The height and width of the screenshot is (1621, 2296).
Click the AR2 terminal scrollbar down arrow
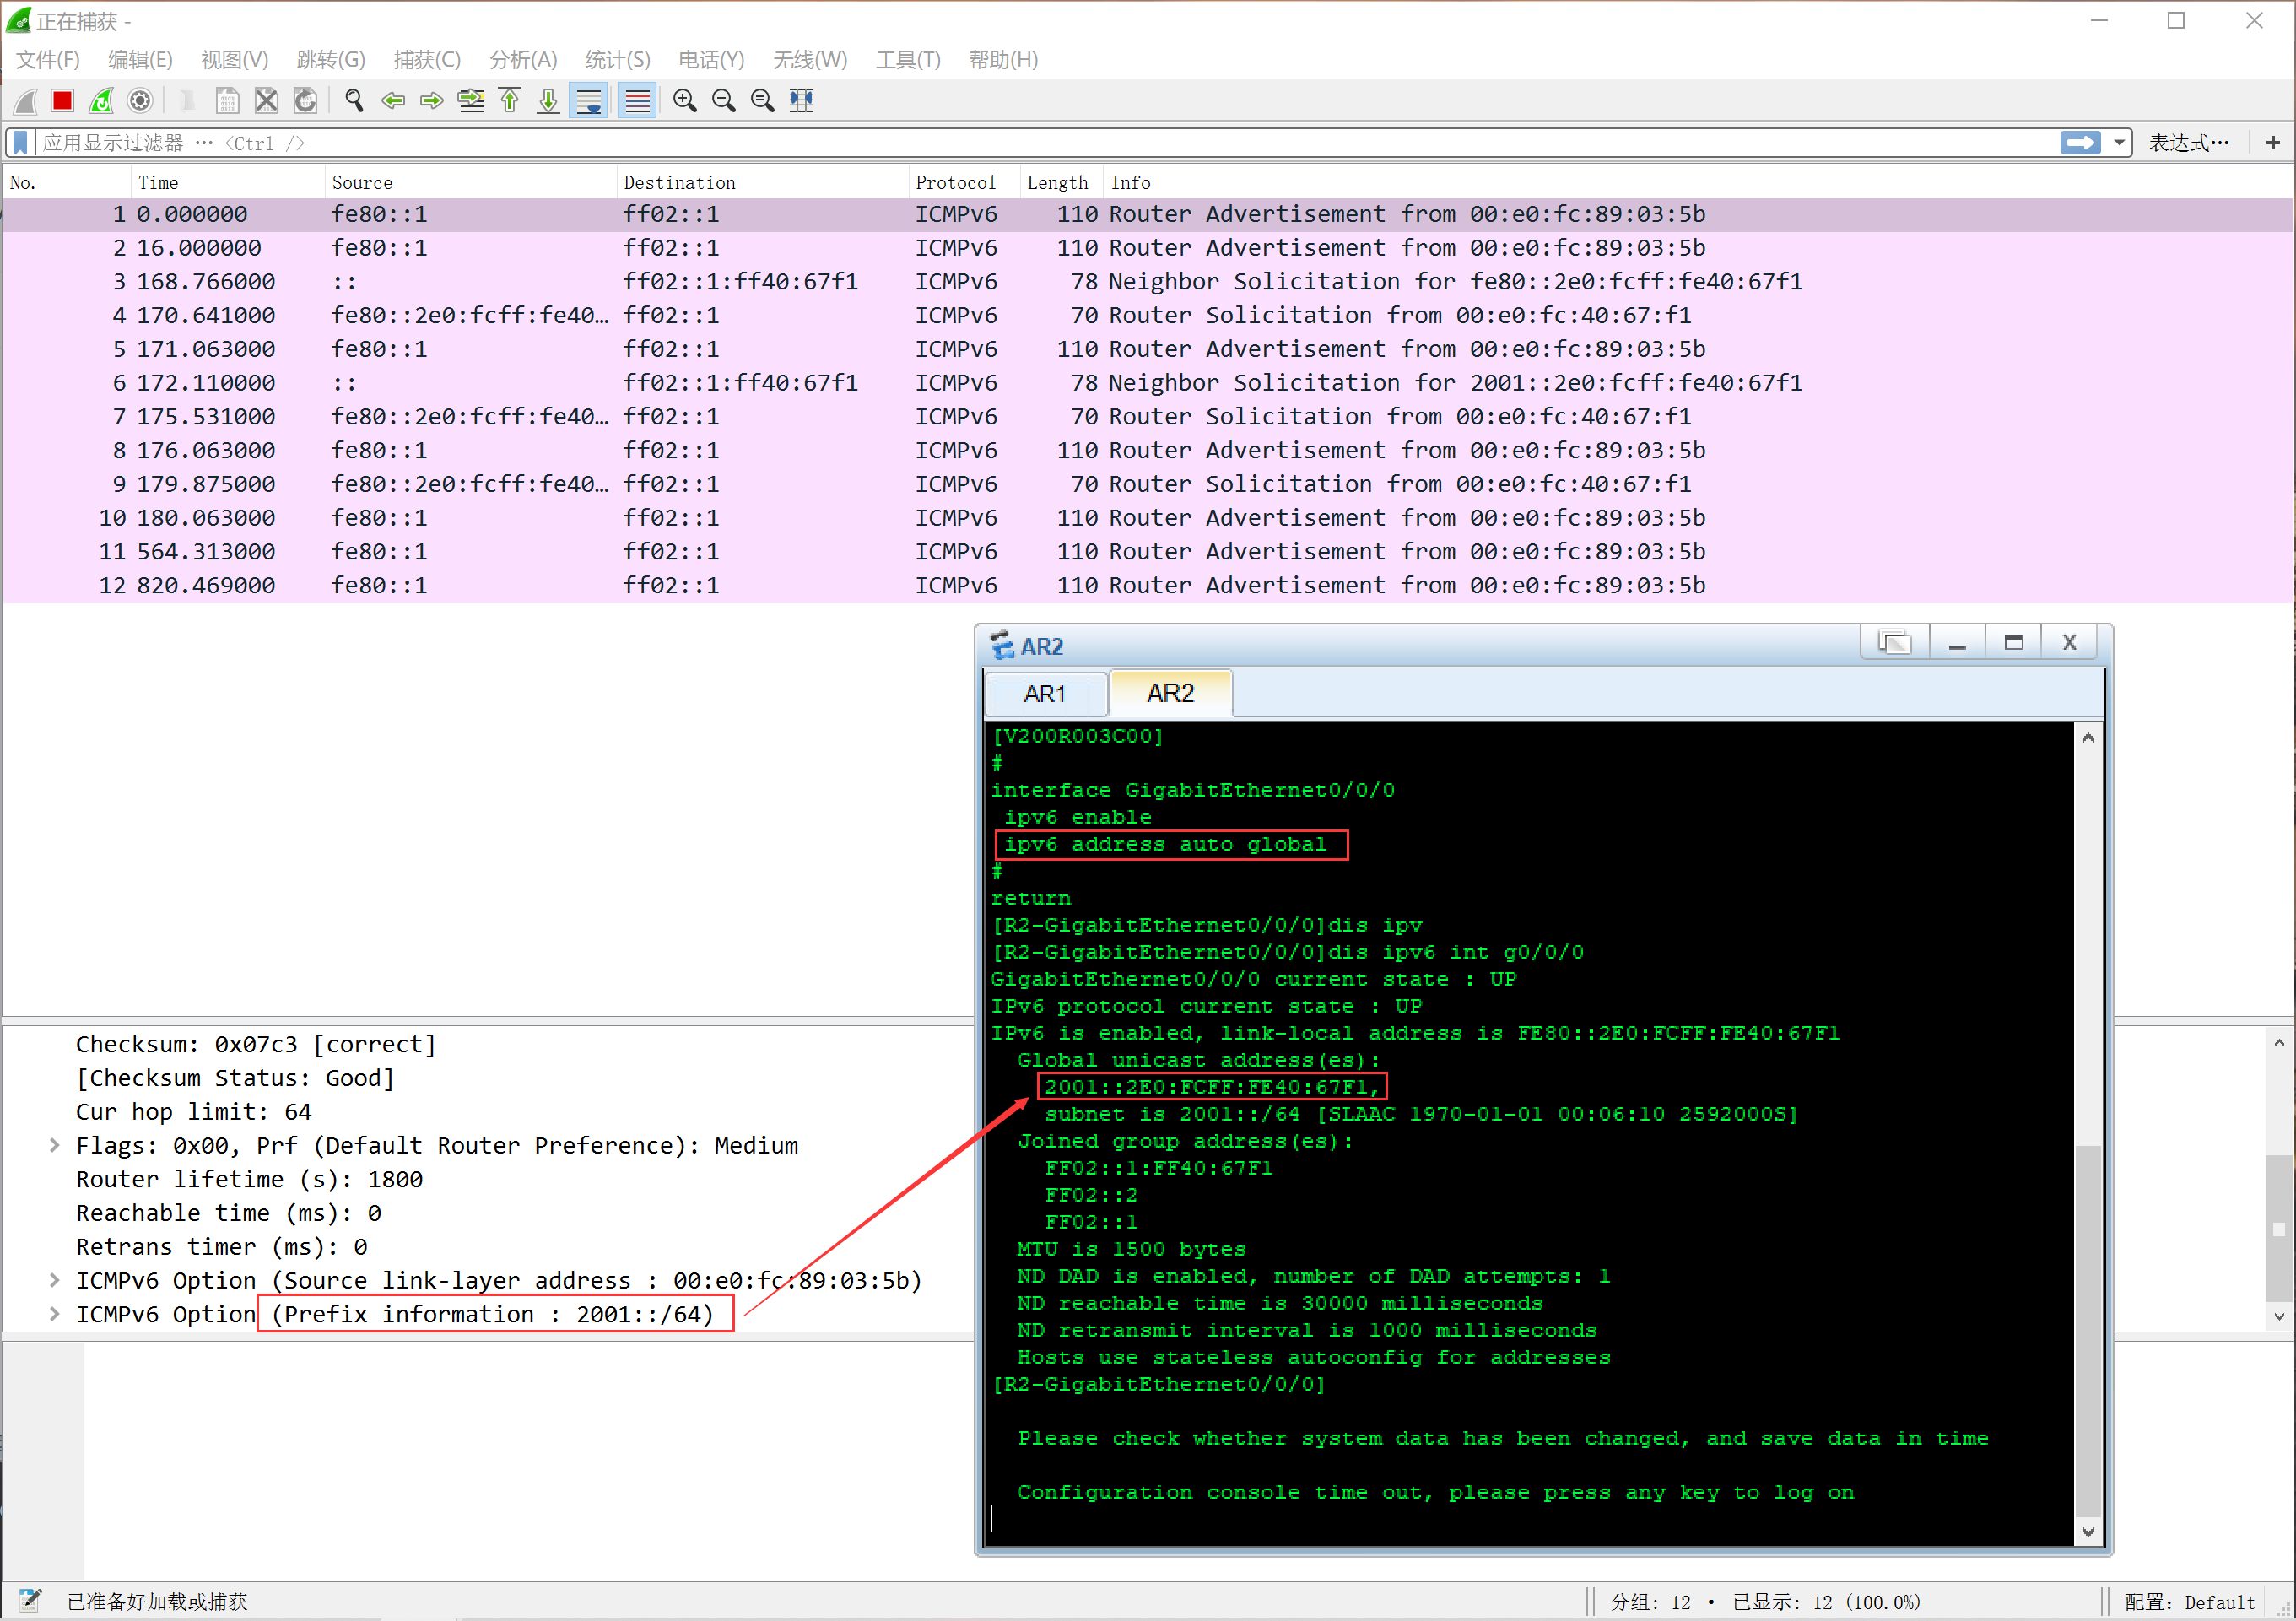(x=2088, y=1531)
